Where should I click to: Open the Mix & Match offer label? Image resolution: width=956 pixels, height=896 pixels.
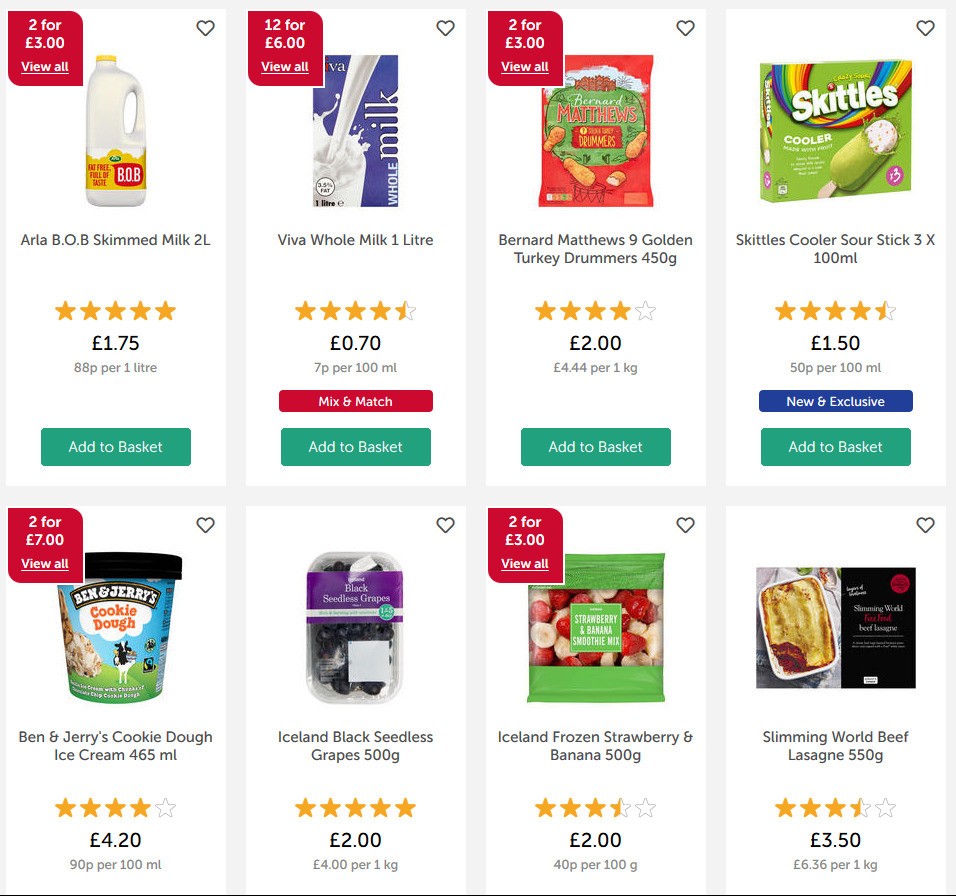point(356,401)
